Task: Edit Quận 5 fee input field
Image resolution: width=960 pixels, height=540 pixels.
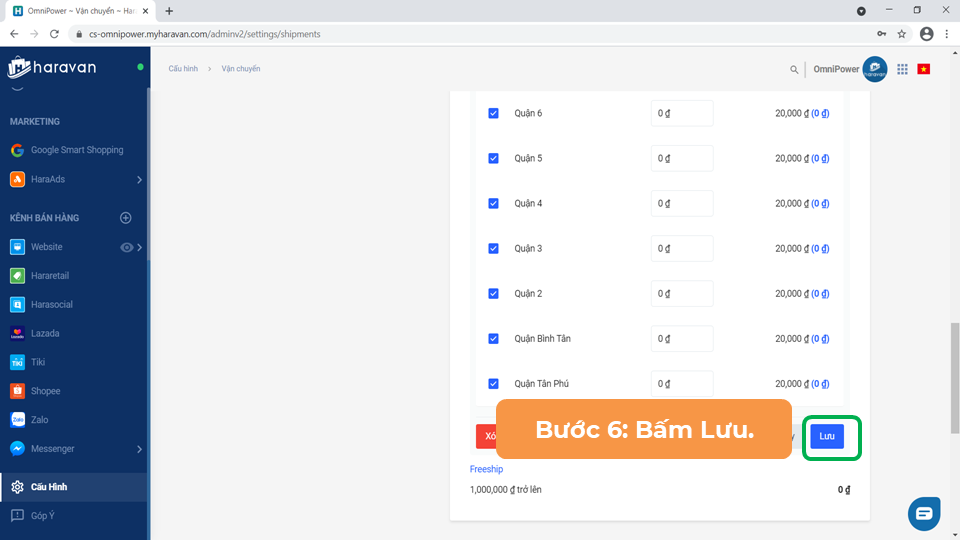Action: tap(682, 159)
